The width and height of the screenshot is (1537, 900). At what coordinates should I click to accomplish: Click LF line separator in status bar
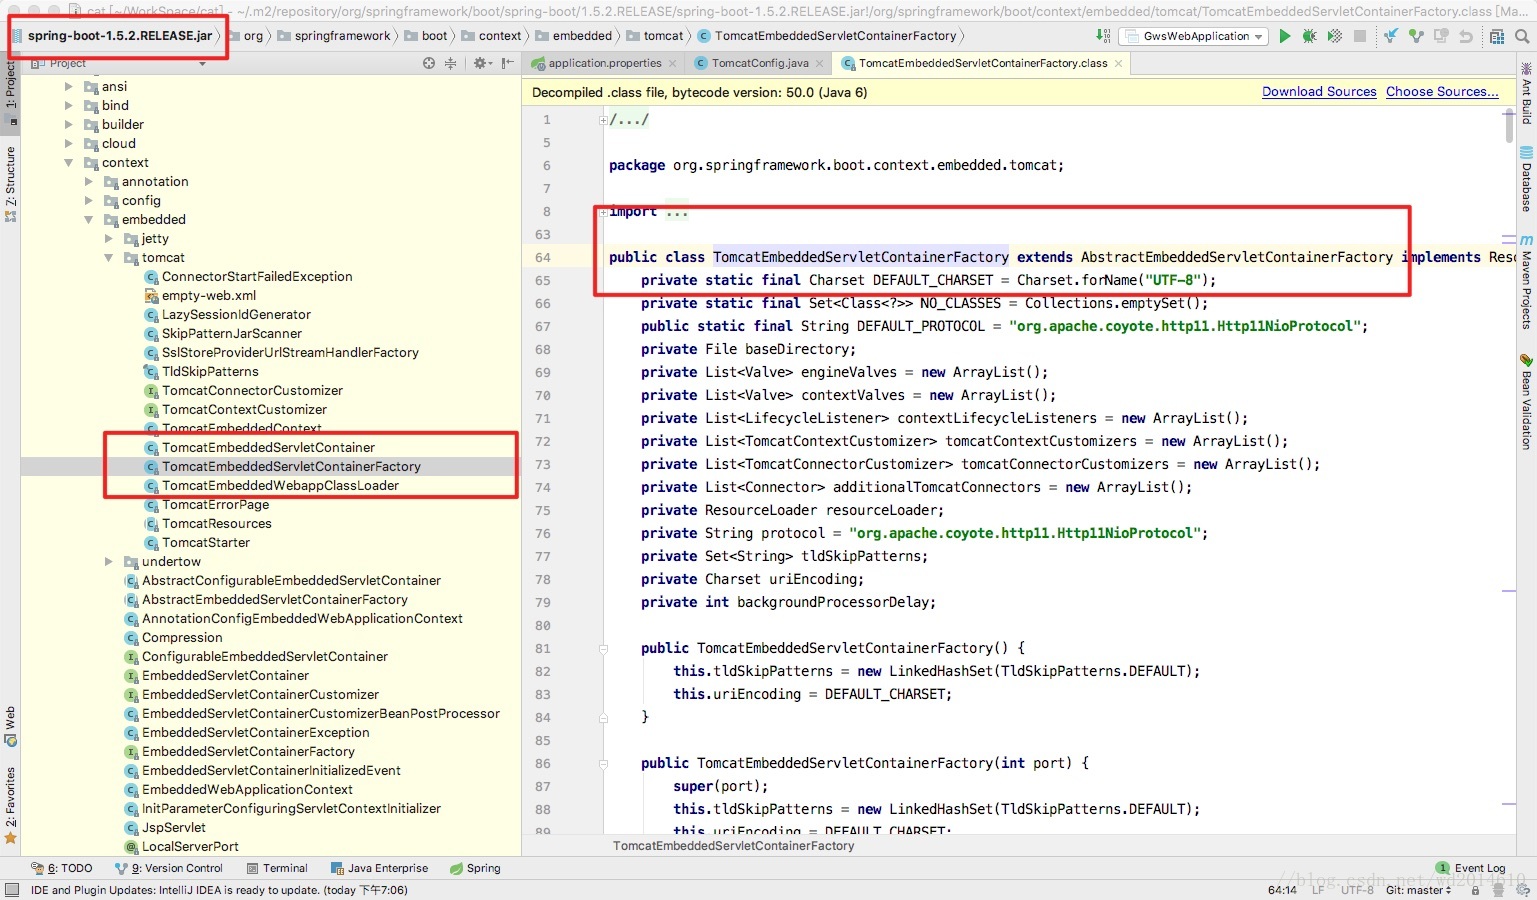[x=1318, y=890]
